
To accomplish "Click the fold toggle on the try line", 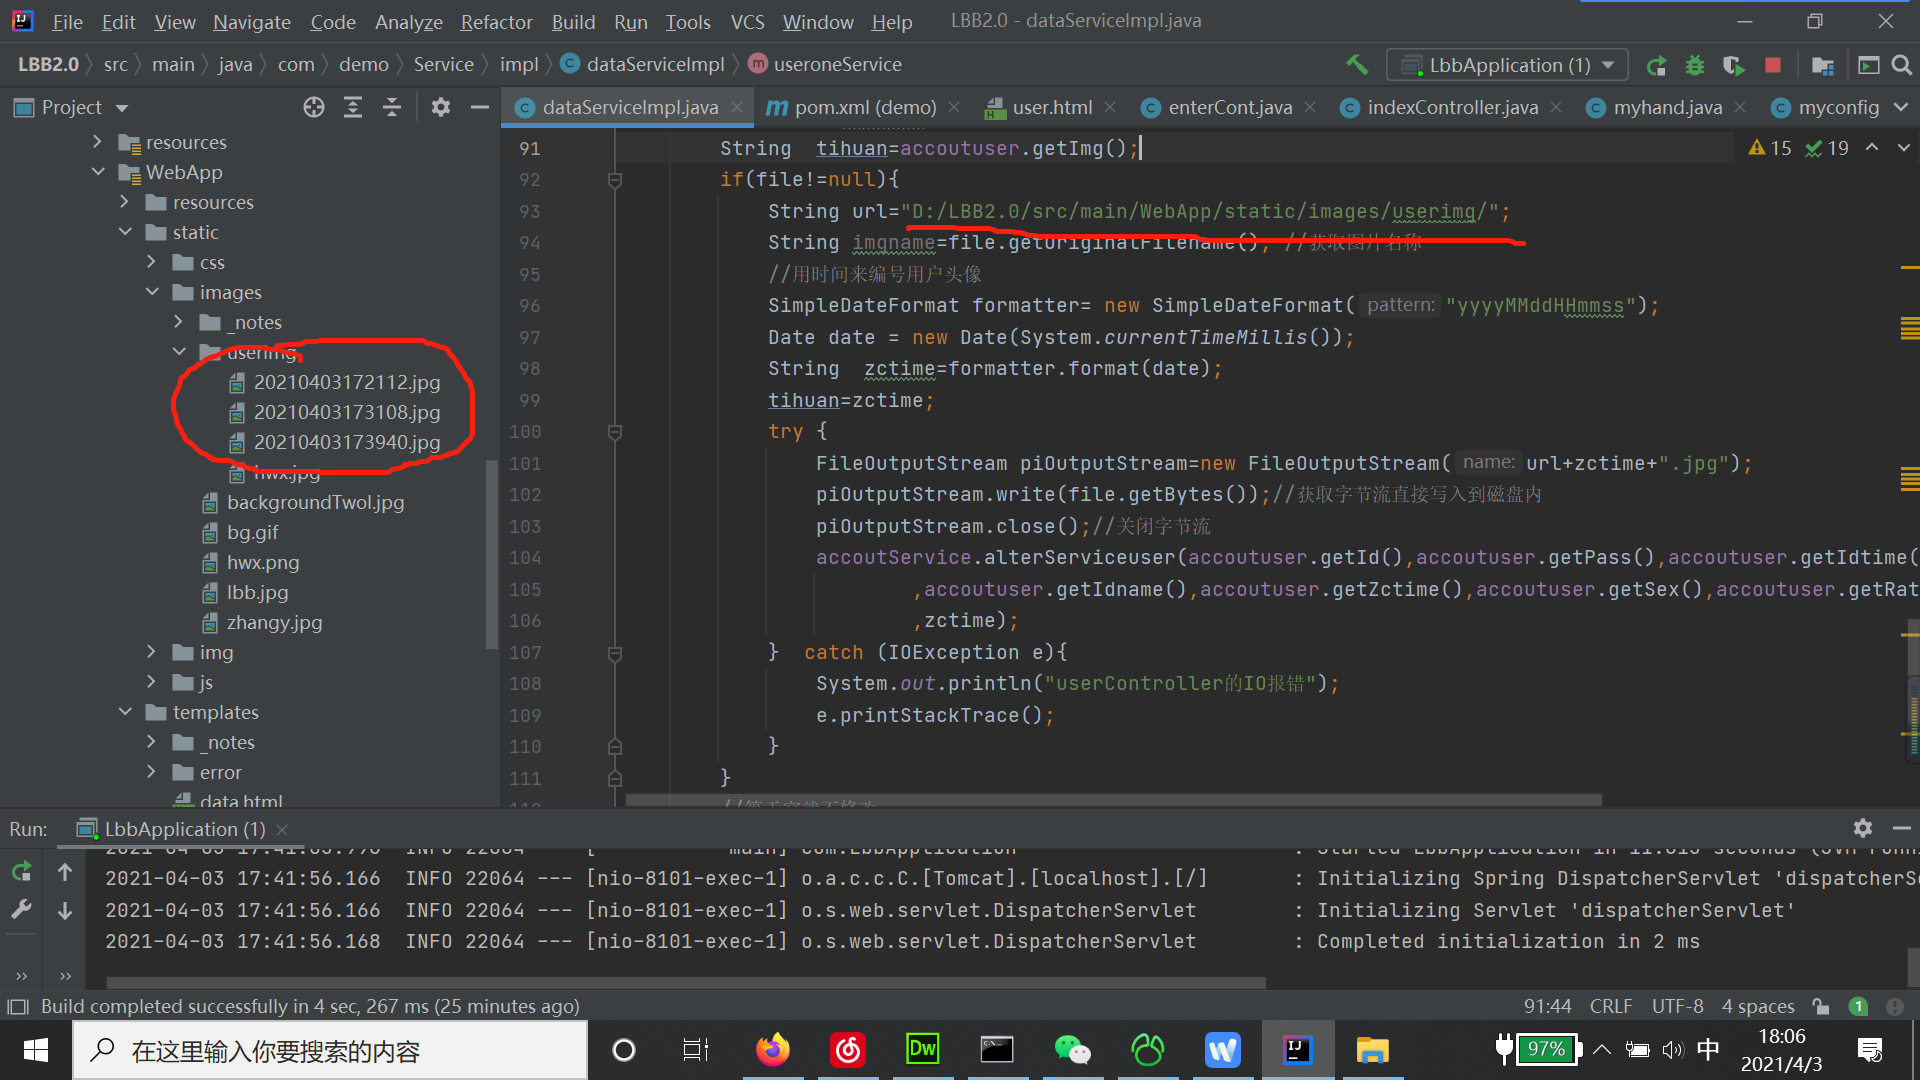I will click(x=615, y=432).
